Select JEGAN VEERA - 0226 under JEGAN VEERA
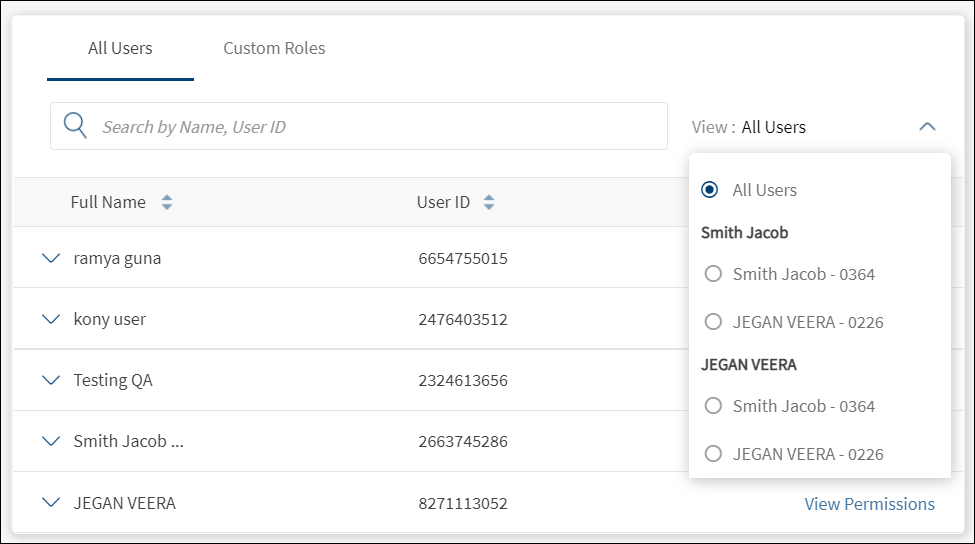This screenshot has height=544, width=975. 713,454
